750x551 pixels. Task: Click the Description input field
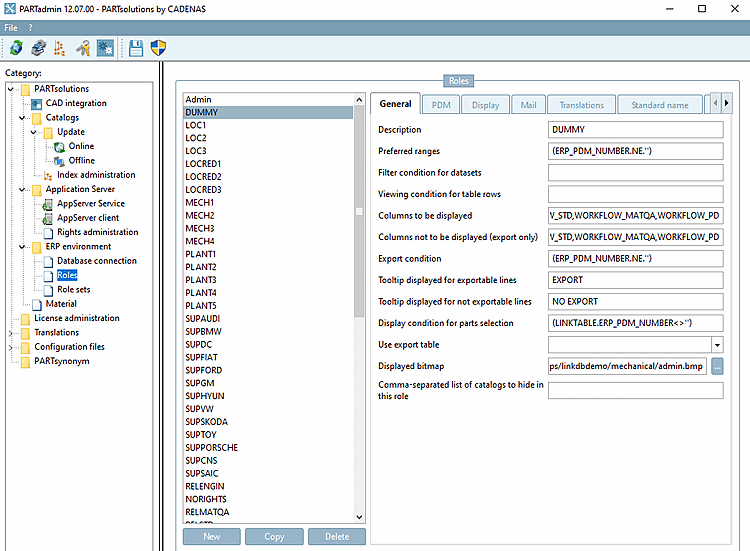coord(636,130)
